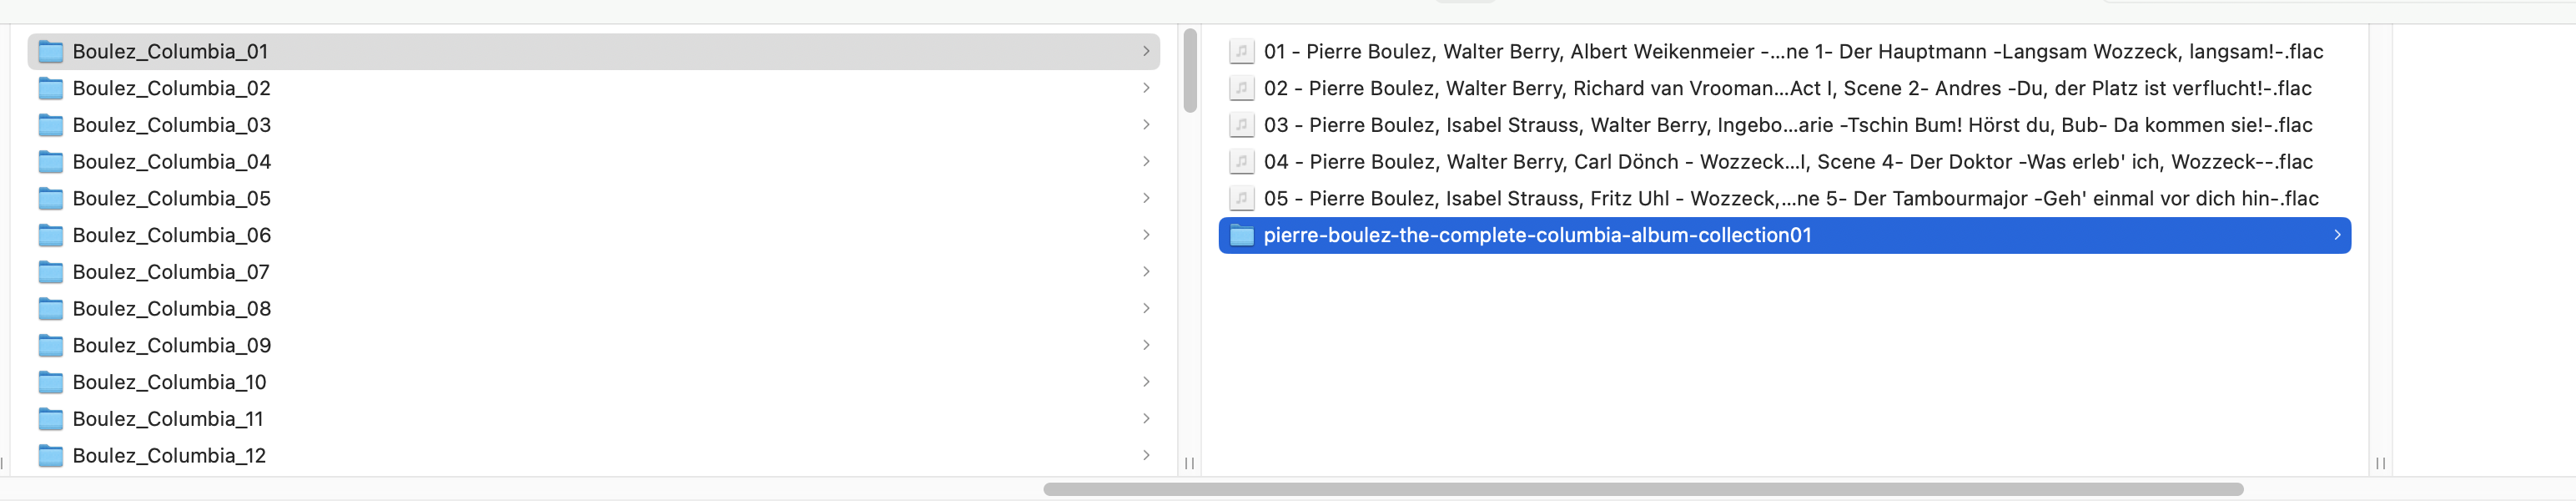Click the resize handle right of the tracks column

2380,463
